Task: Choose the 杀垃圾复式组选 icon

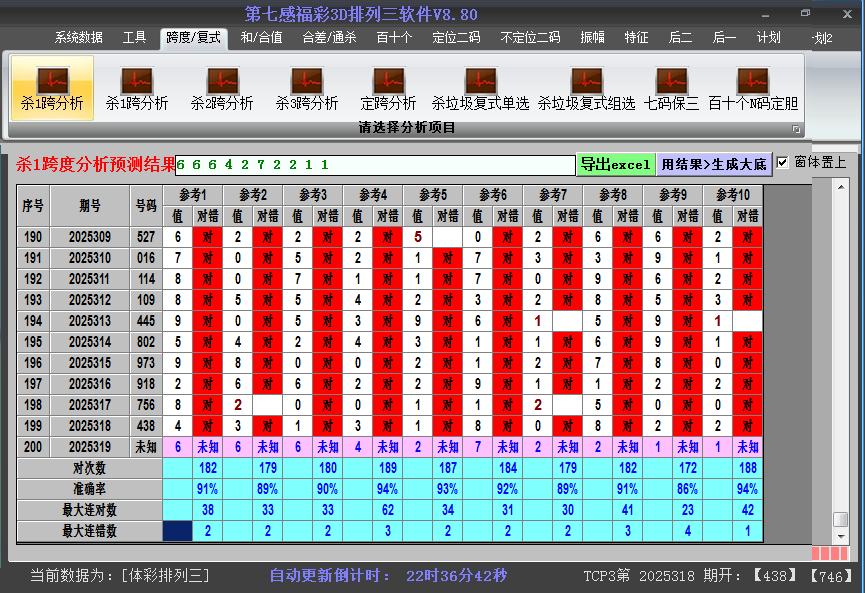Action: click(x=586, y=88)
